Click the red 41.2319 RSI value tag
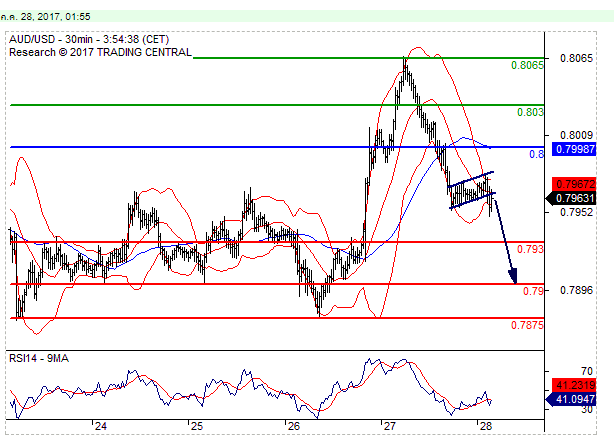This screenshot has height=443, width=614. coord(574,385)
